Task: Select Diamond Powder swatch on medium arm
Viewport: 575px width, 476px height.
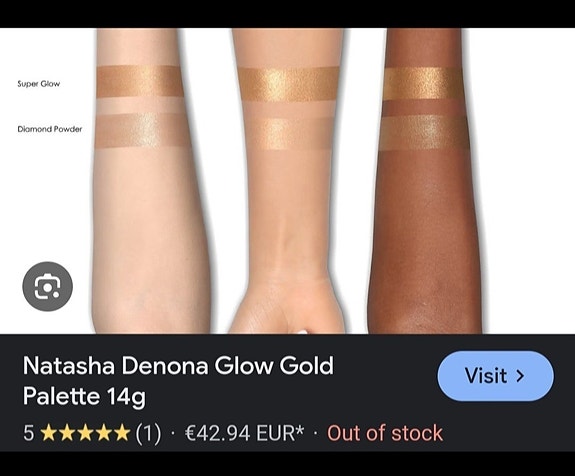Action: pyautogui.click(x=290, y=133)
